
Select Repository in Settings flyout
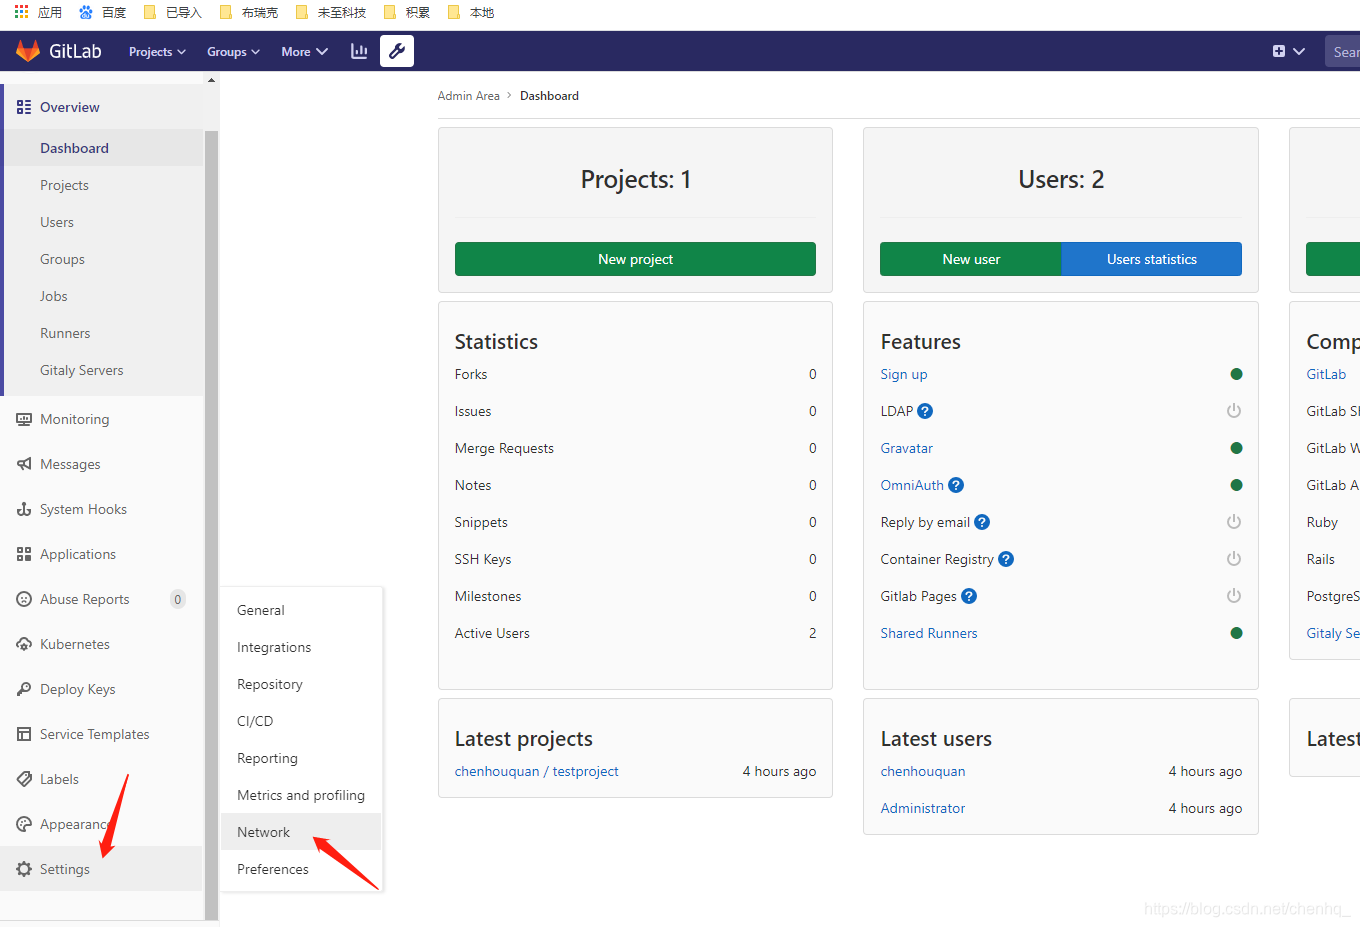coord(301,684)
